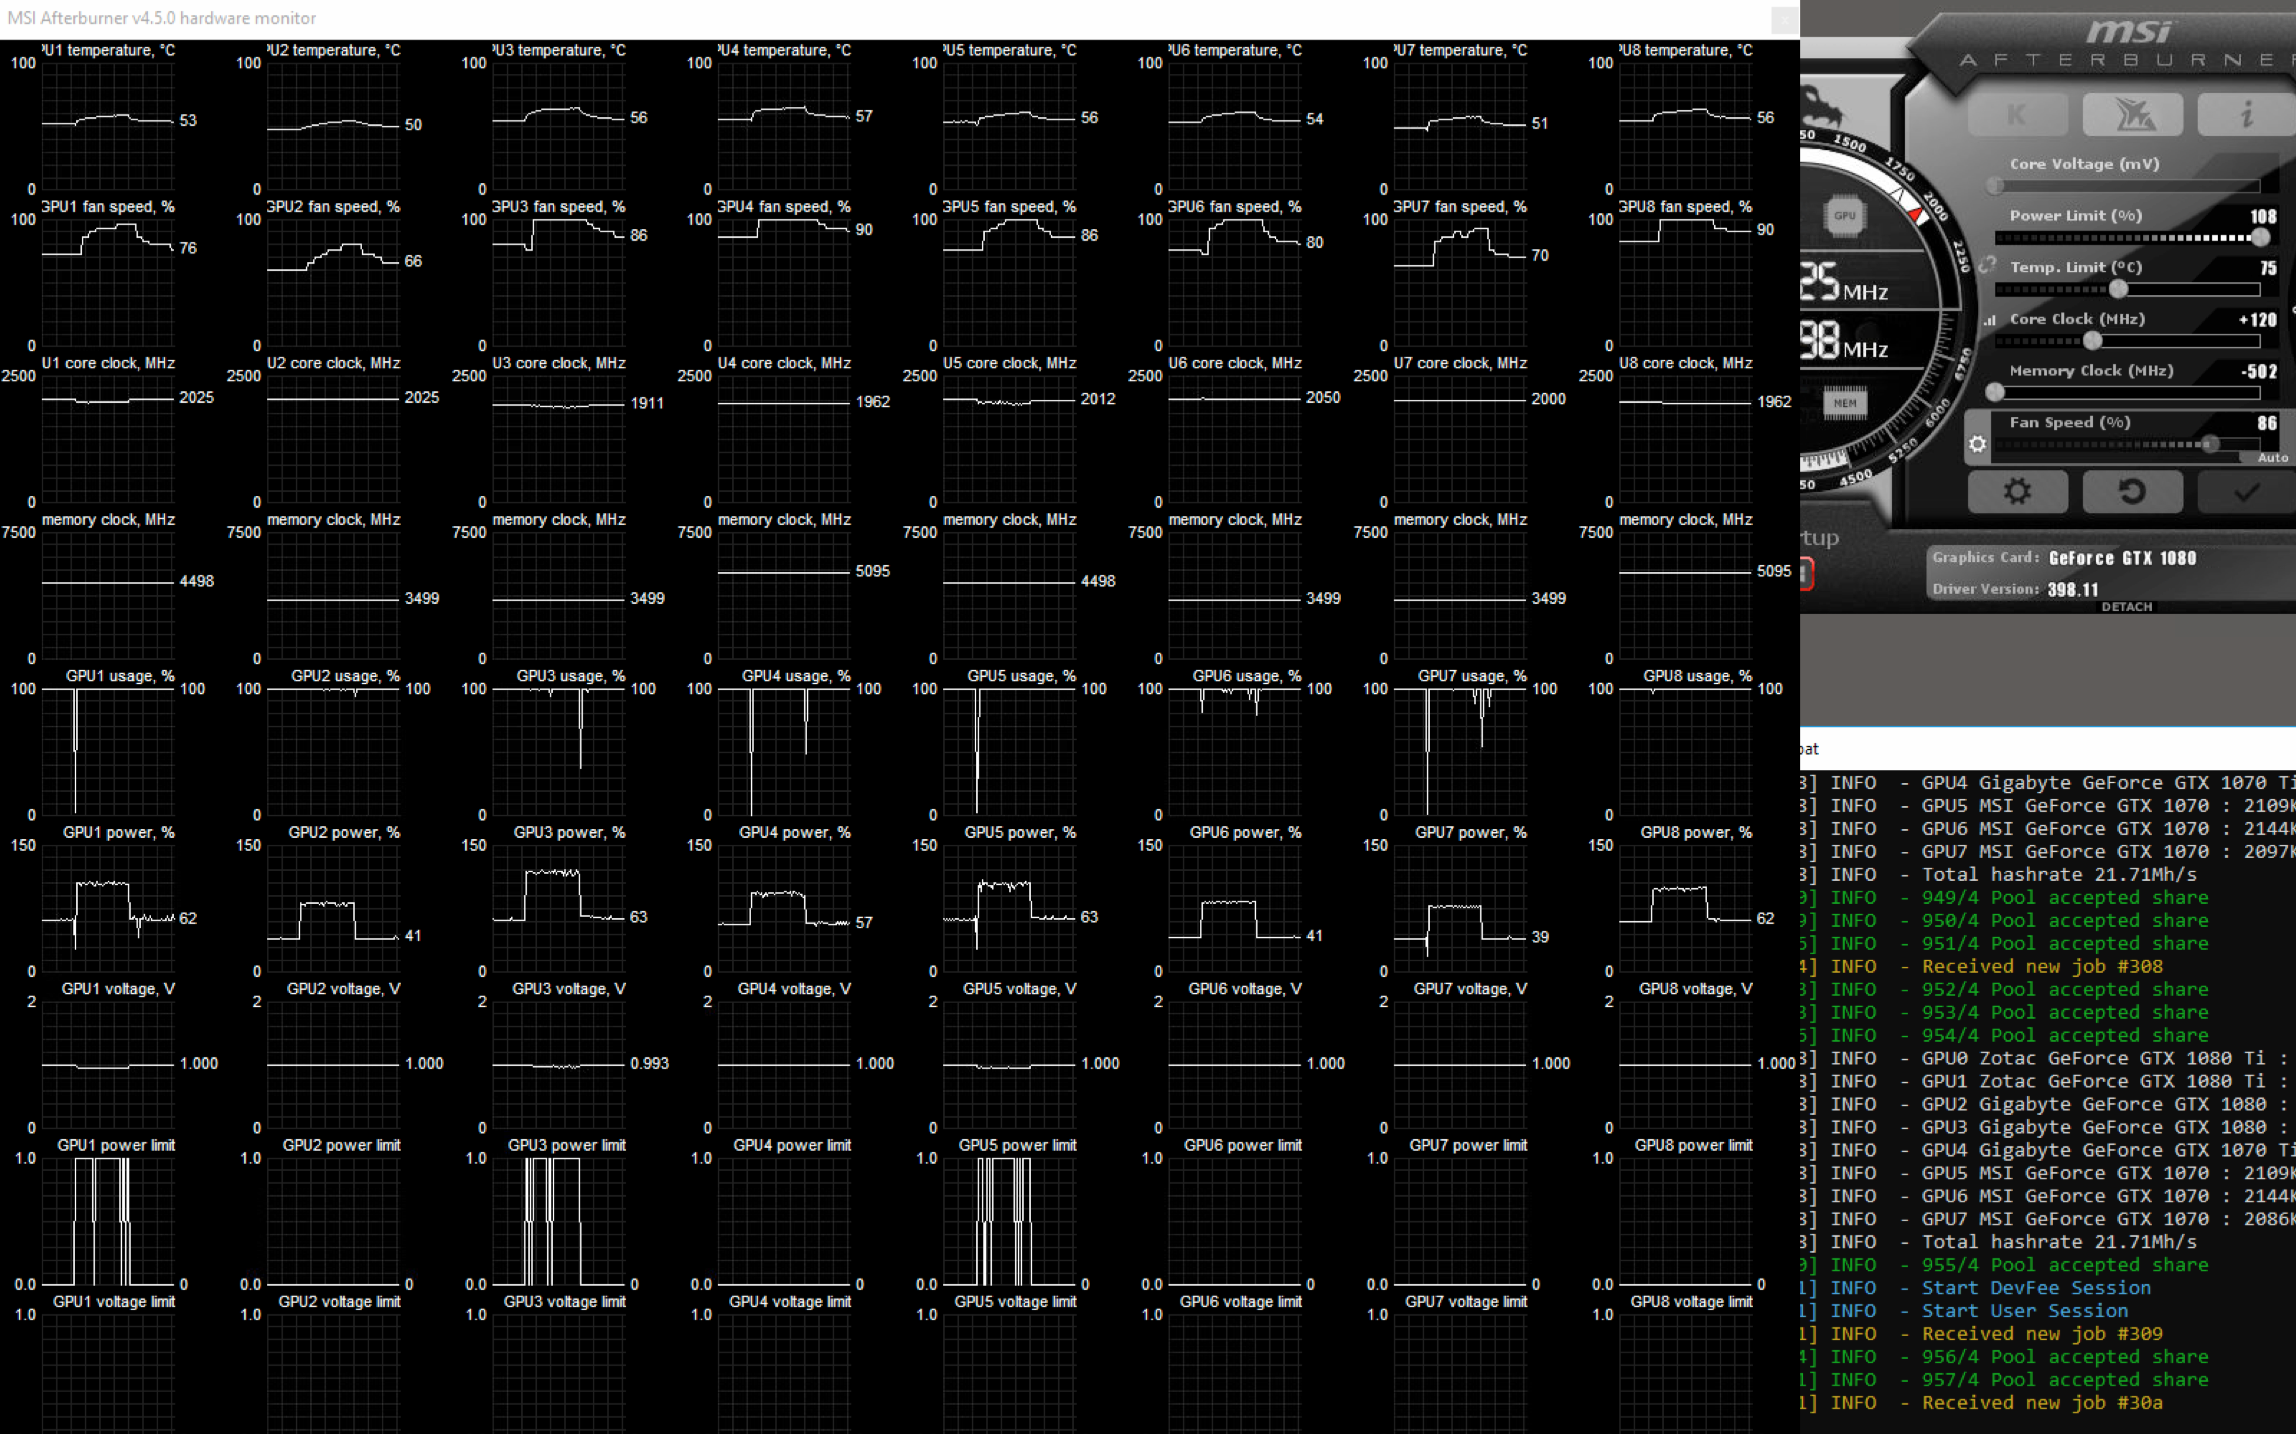Screen dimensions: 2296x1434
Task: Click driver version 398.11 text
Action: [x=2072, y=589]
